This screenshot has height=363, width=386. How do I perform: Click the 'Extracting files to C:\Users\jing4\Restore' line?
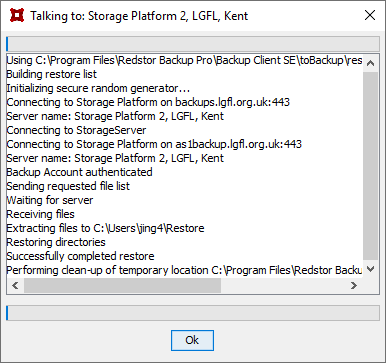pos(105,228)
